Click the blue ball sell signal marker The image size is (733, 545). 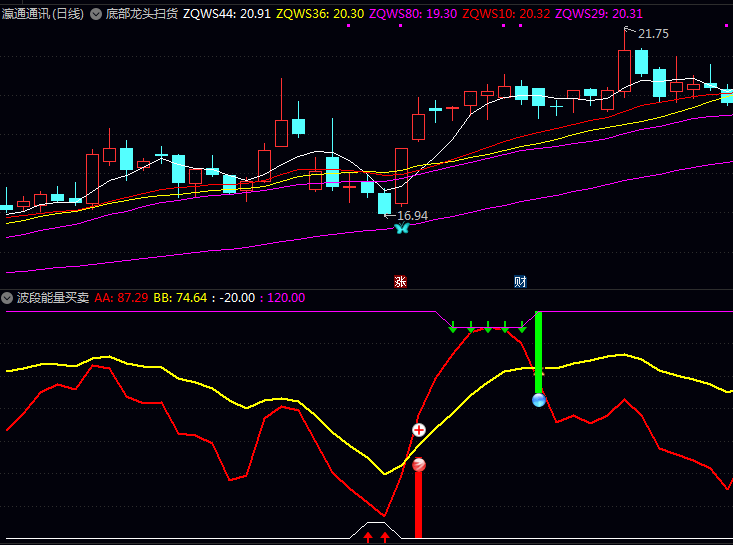tap(539, 401)
